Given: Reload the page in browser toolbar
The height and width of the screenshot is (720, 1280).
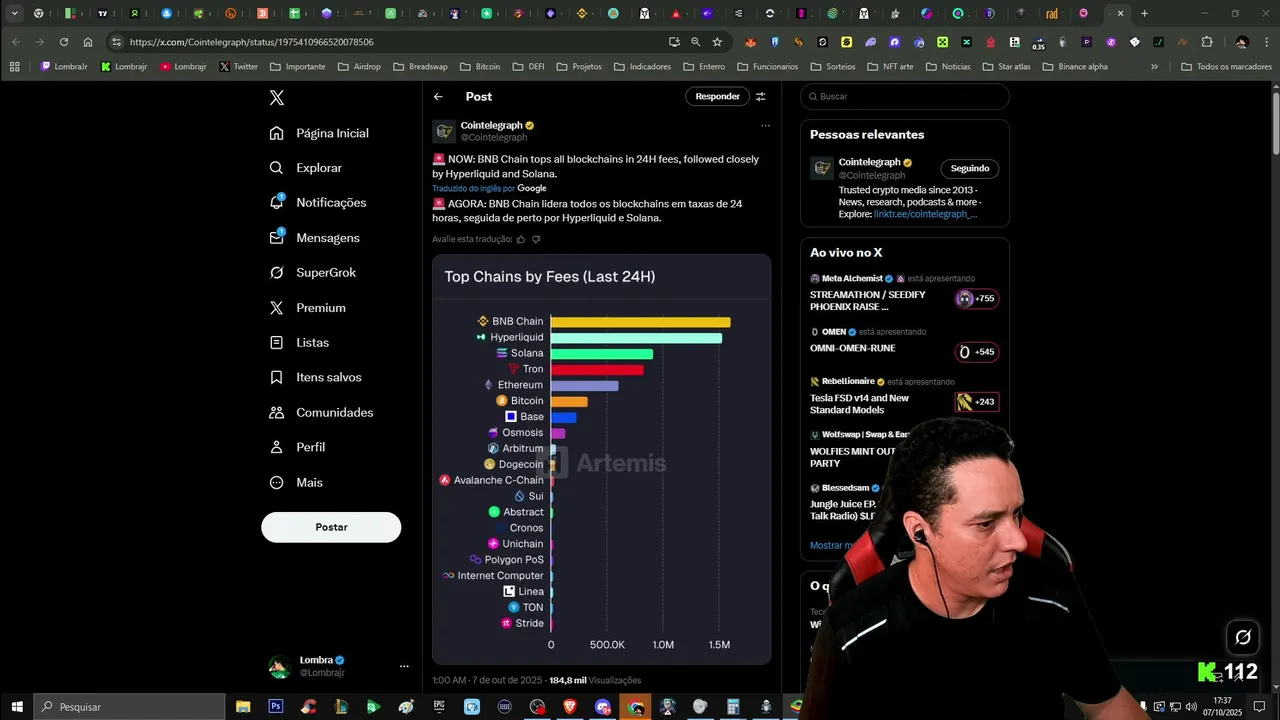Looking at the screenshot, I should click(x=64, y=42).
